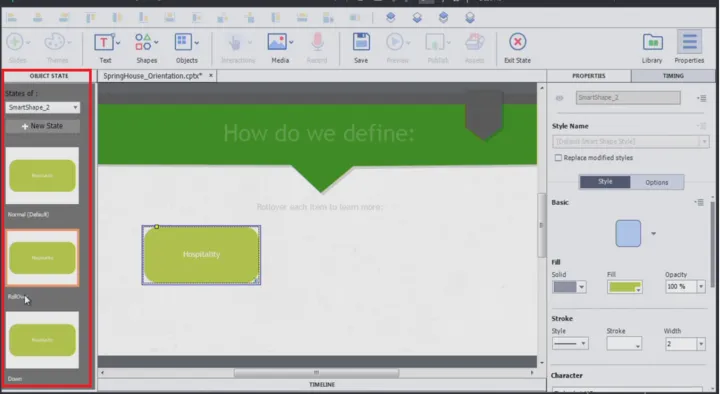Click the horizontal canvas scrollbar
720x394 pixels.
click(316, 372)
